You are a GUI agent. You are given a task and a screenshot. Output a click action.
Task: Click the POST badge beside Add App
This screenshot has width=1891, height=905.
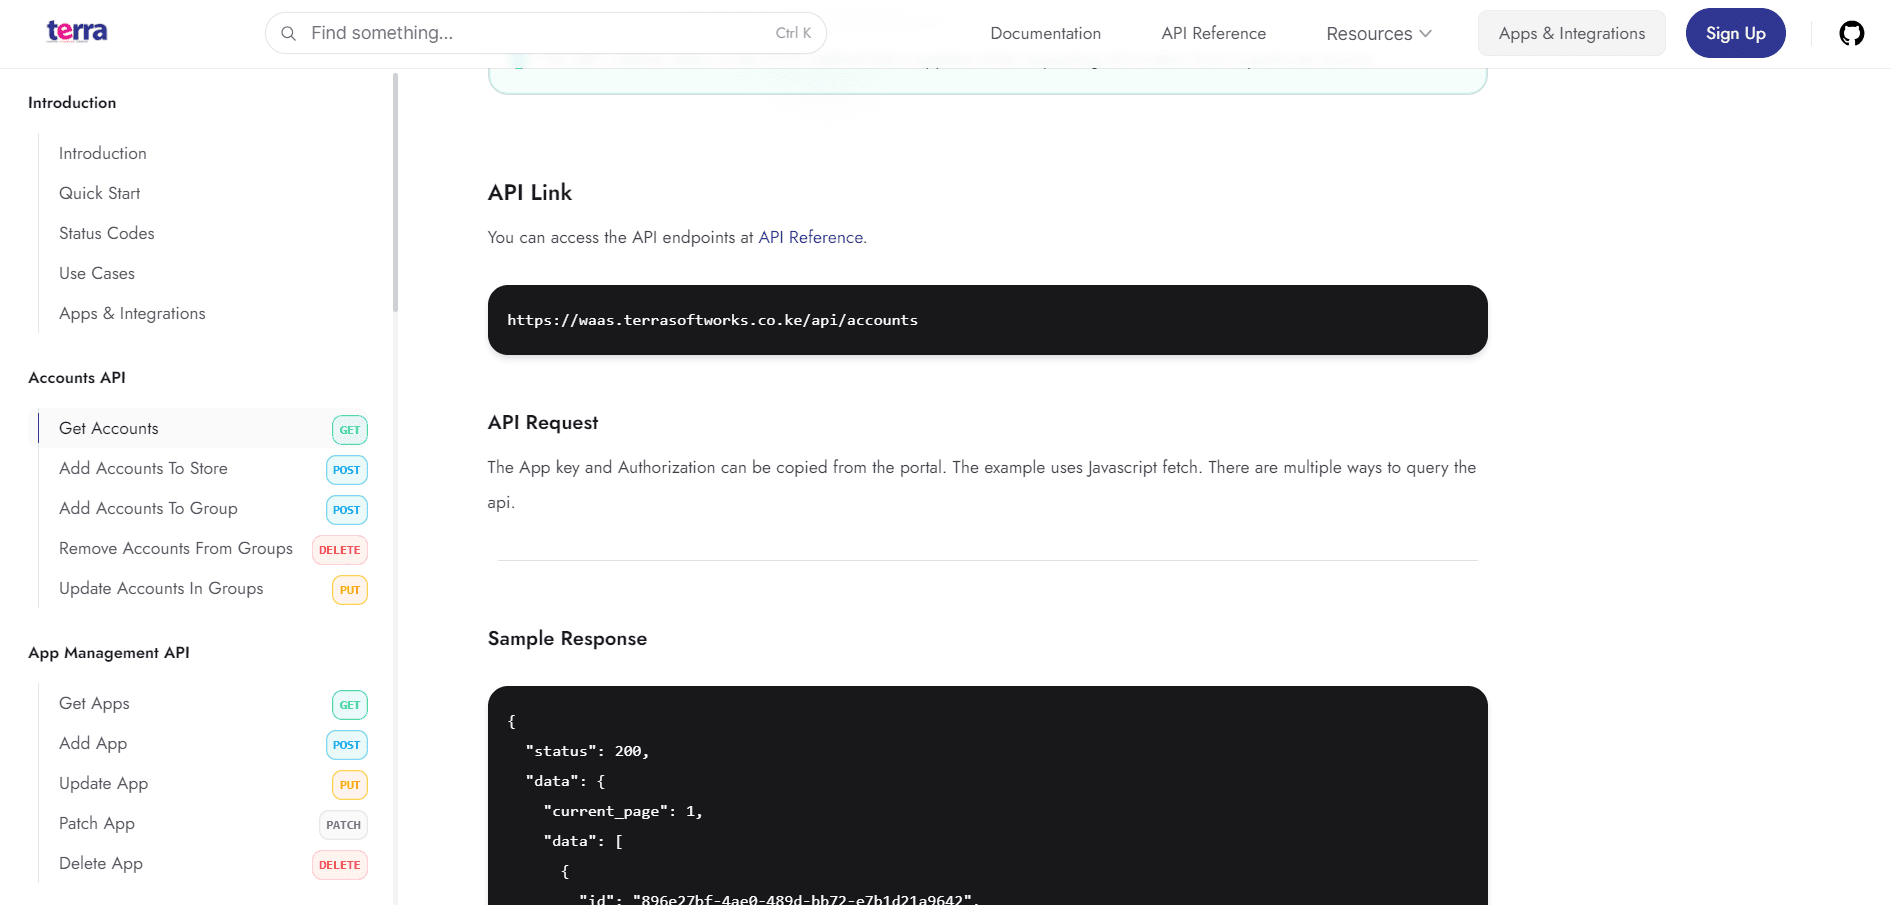point(346,745)
